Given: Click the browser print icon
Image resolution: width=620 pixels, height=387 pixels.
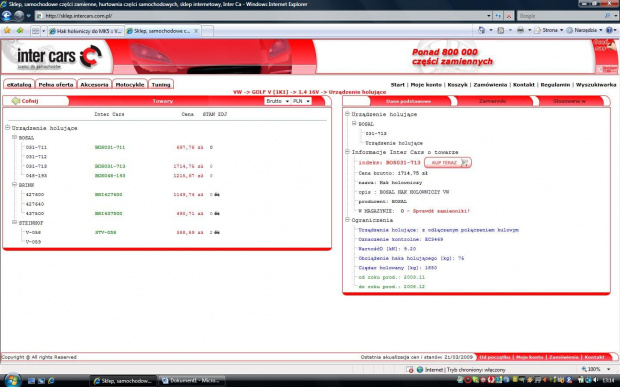Looking at the screenshot, I should (x=520, y=30).
